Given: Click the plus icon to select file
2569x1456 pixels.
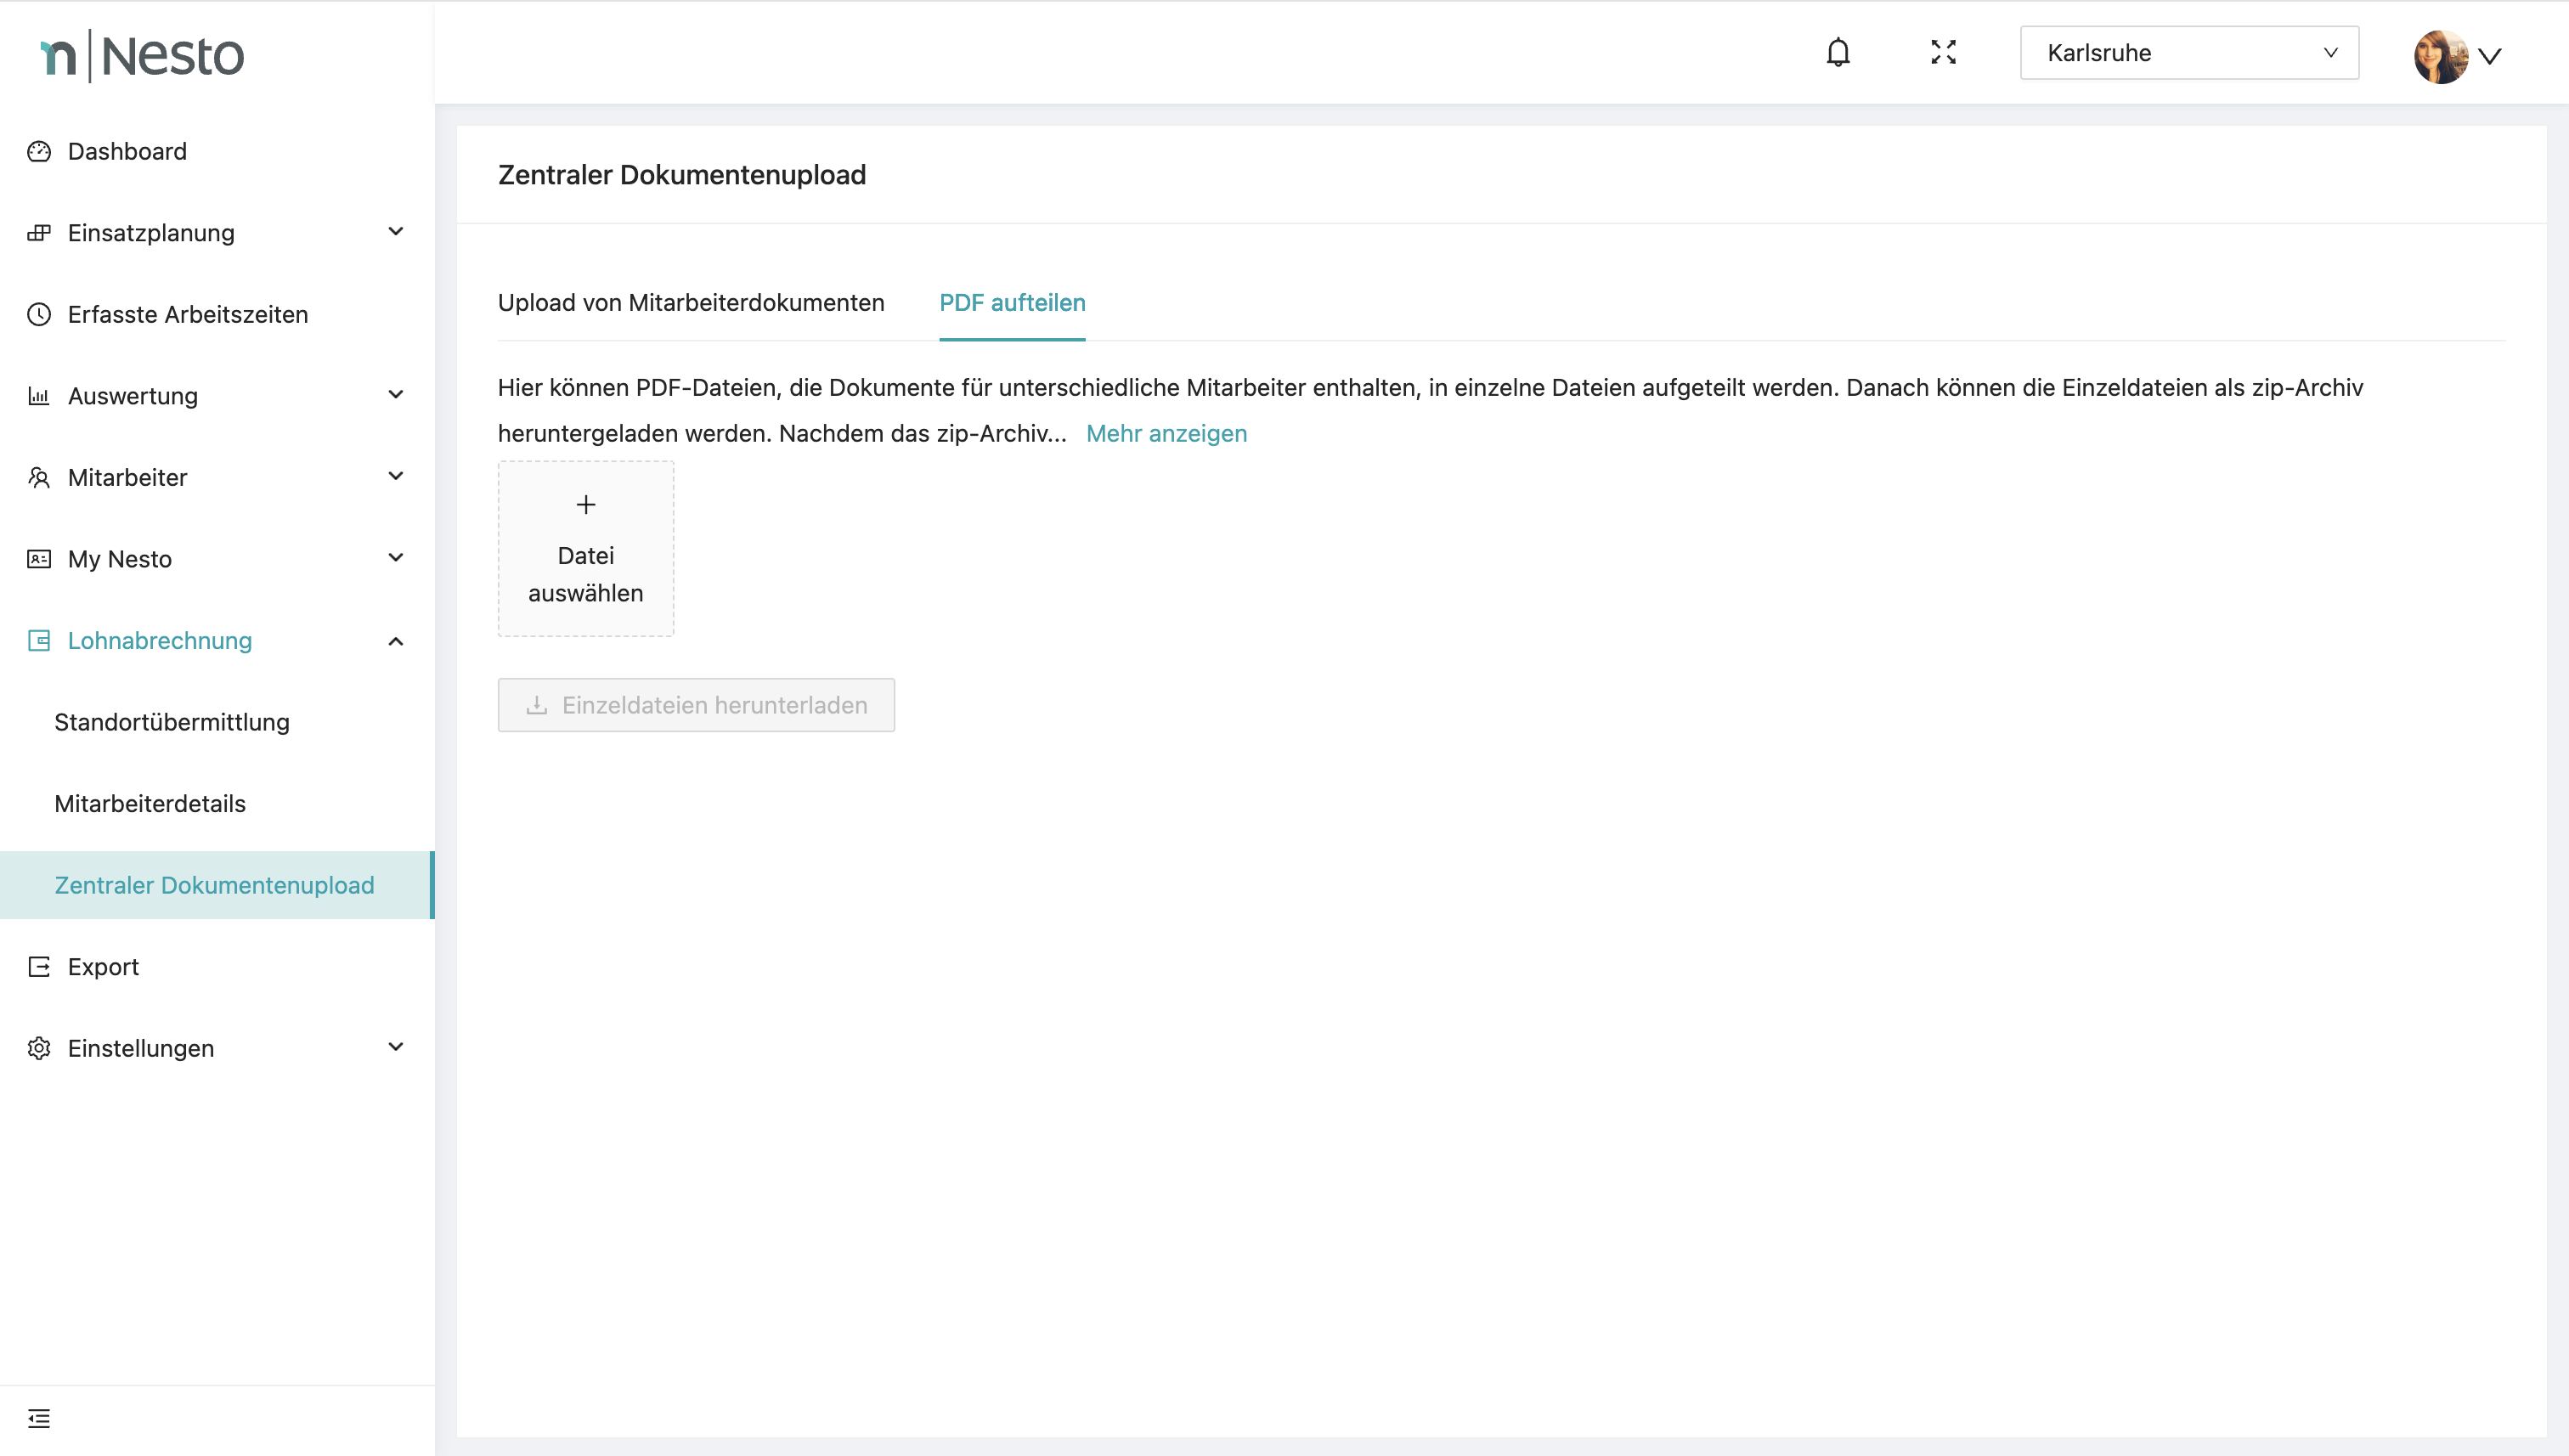Looking at the screenshot, I should click(586, 505).
